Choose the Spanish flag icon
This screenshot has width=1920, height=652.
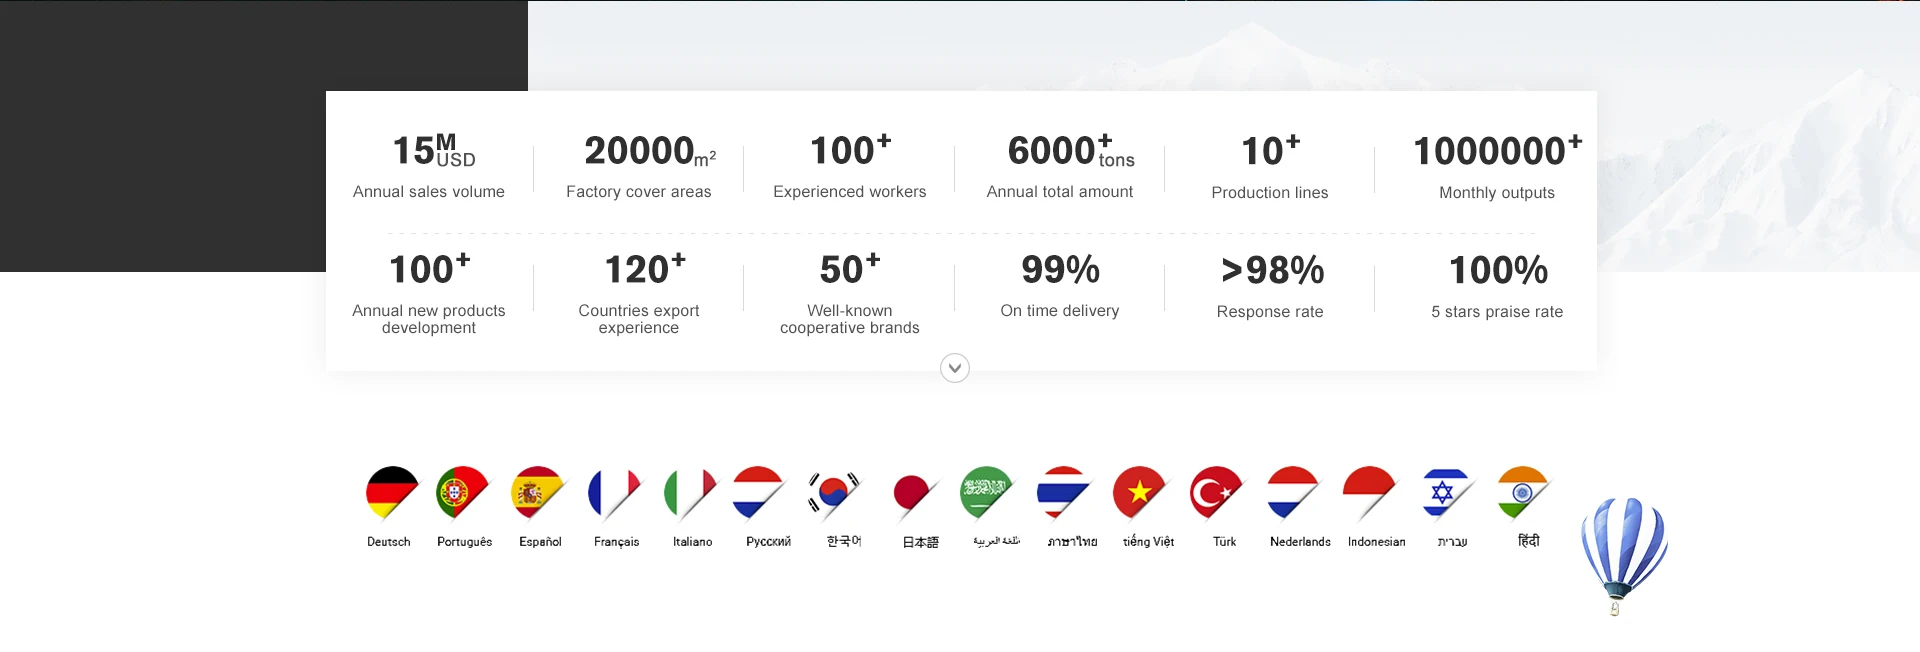tap(539, 493)
